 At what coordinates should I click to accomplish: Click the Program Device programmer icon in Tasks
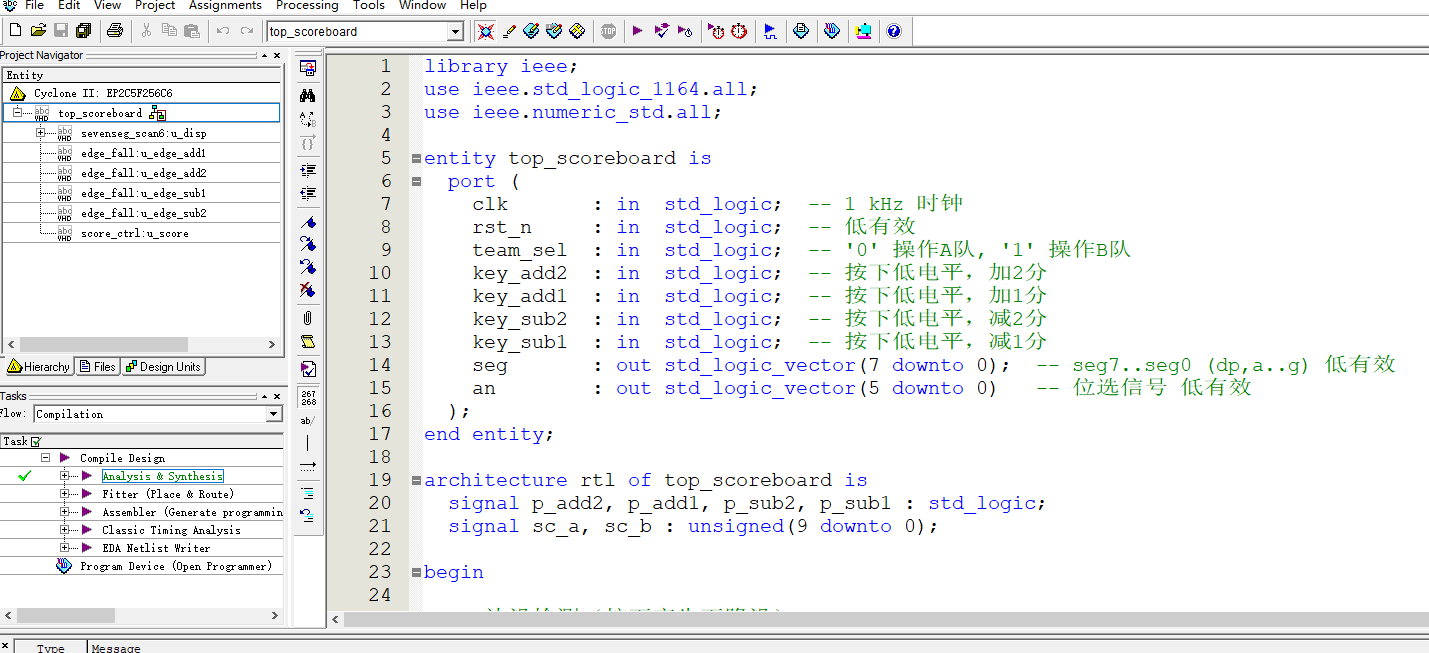65,566
